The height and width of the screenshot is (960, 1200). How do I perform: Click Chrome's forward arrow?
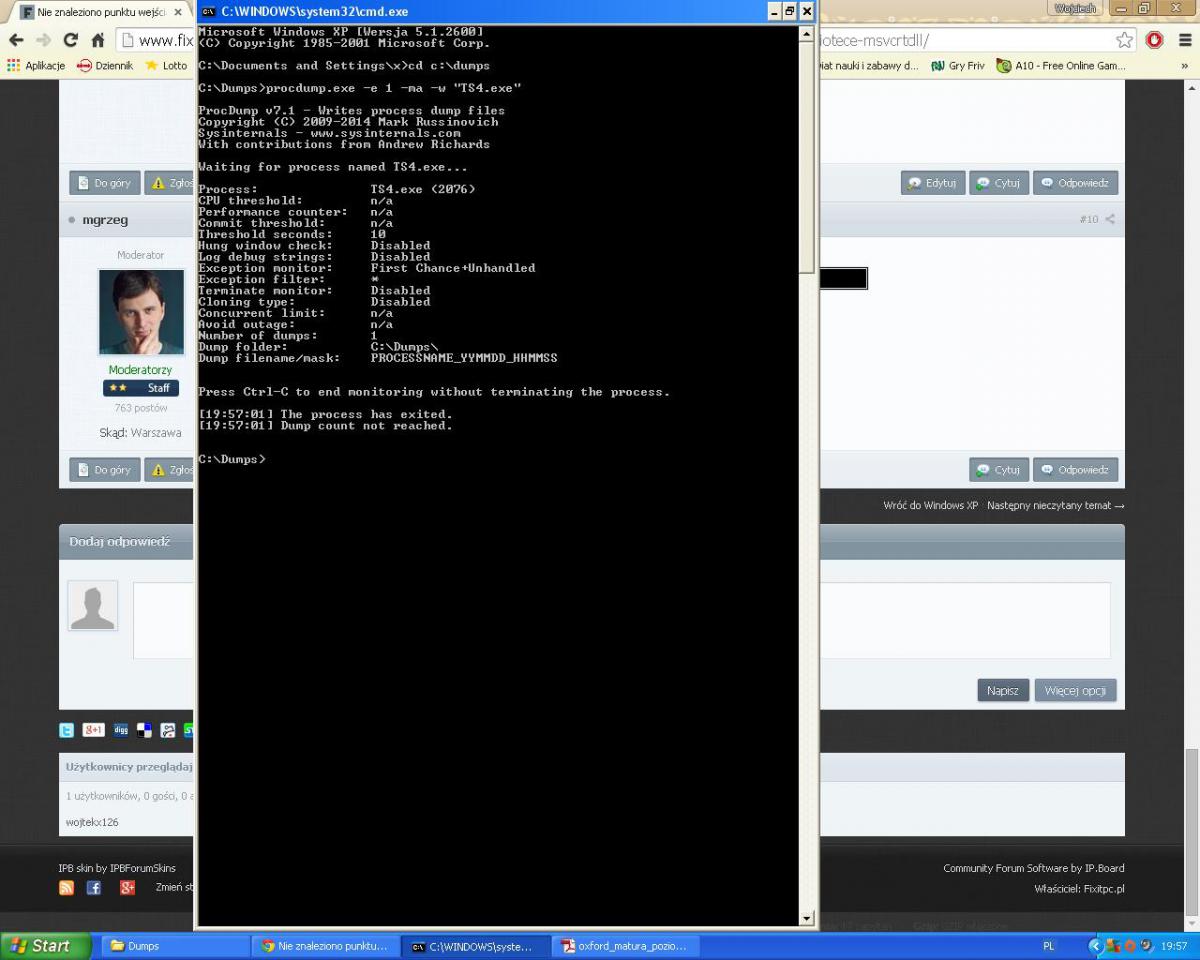coord(43,41)
